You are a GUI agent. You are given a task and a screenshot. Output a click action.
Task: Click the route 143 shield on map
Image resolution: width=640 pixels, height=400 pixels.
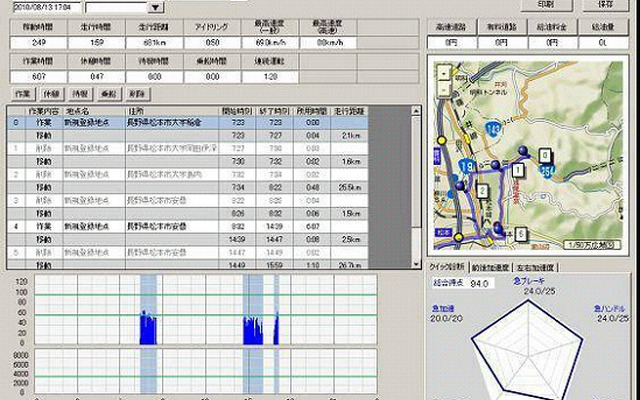click(493, 129)
